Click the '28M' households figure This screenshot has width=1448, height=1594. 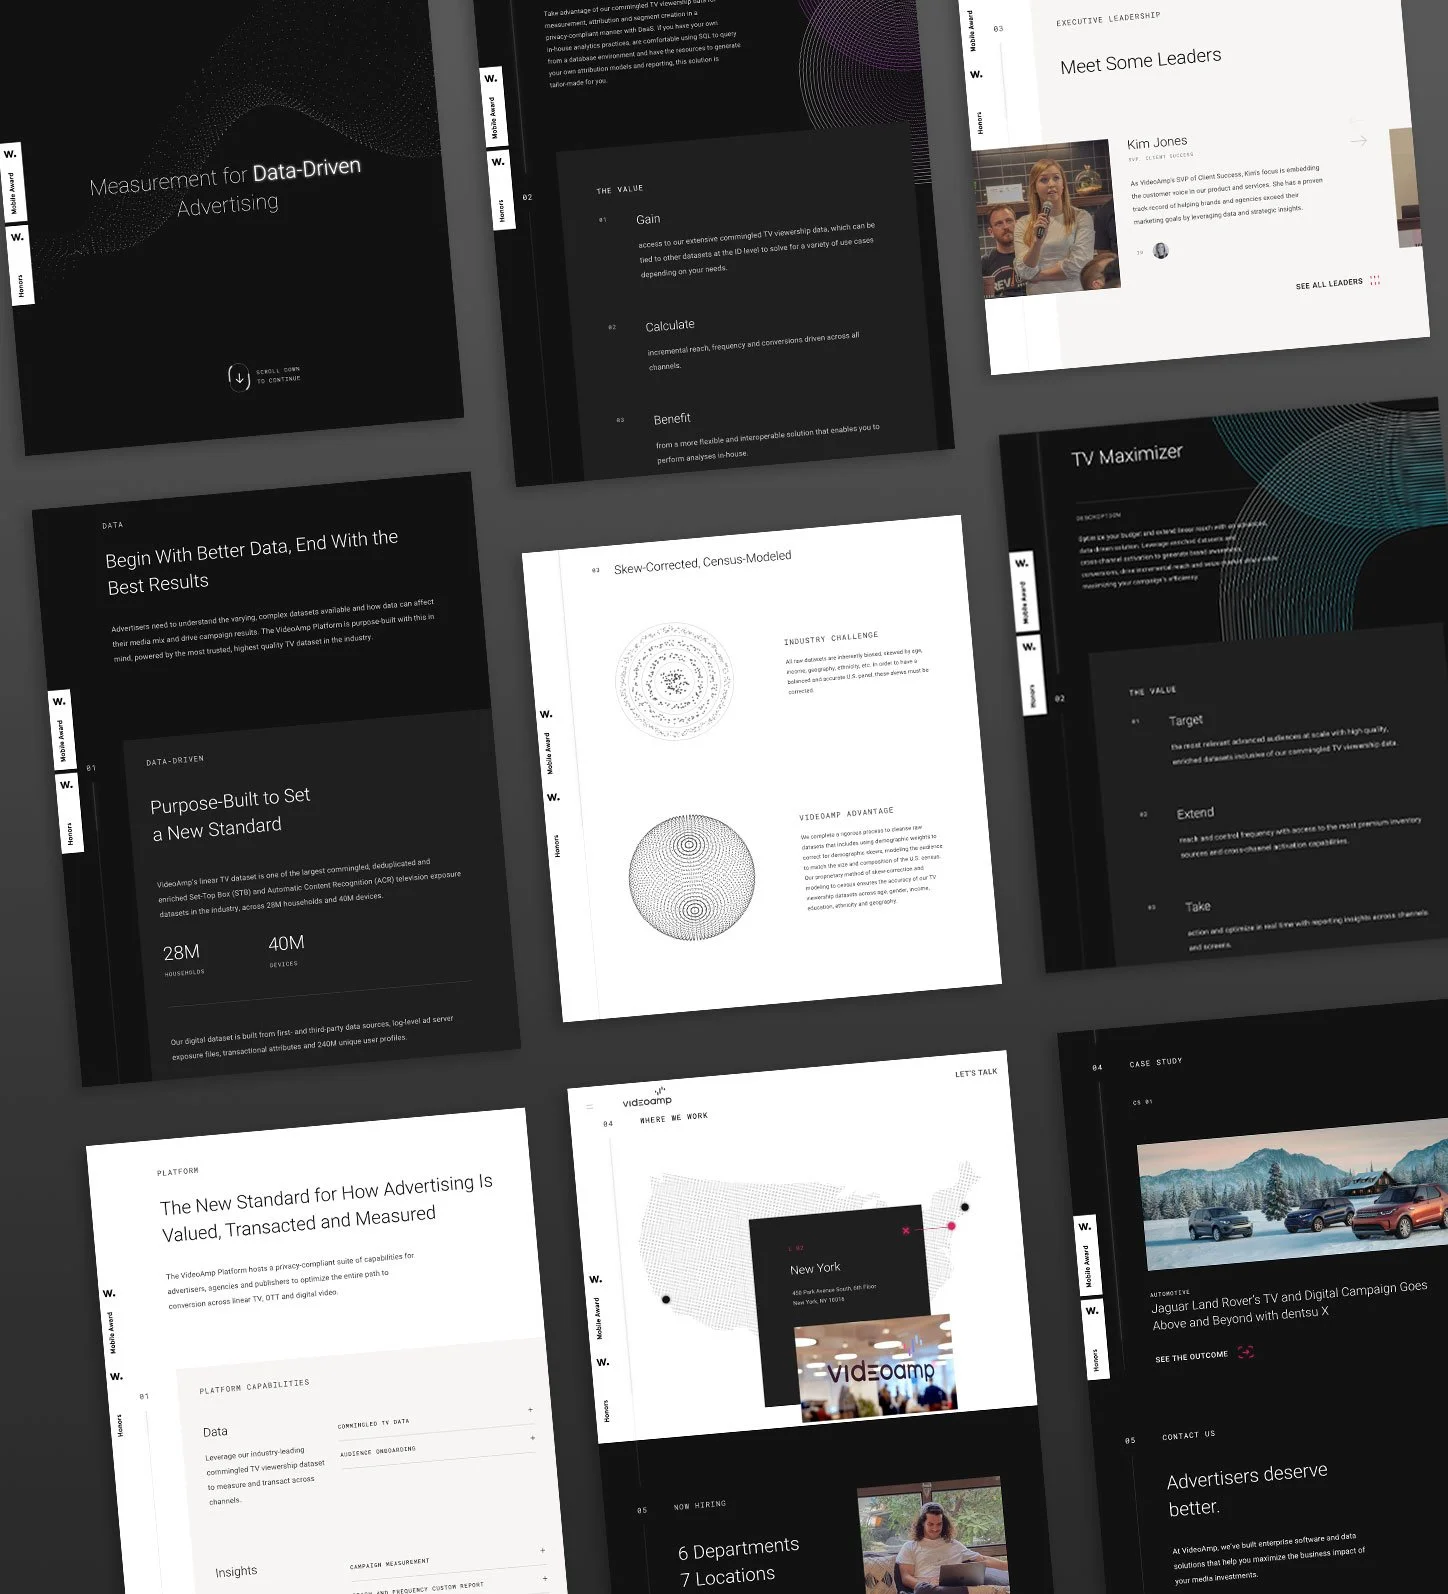pos(182,952)
